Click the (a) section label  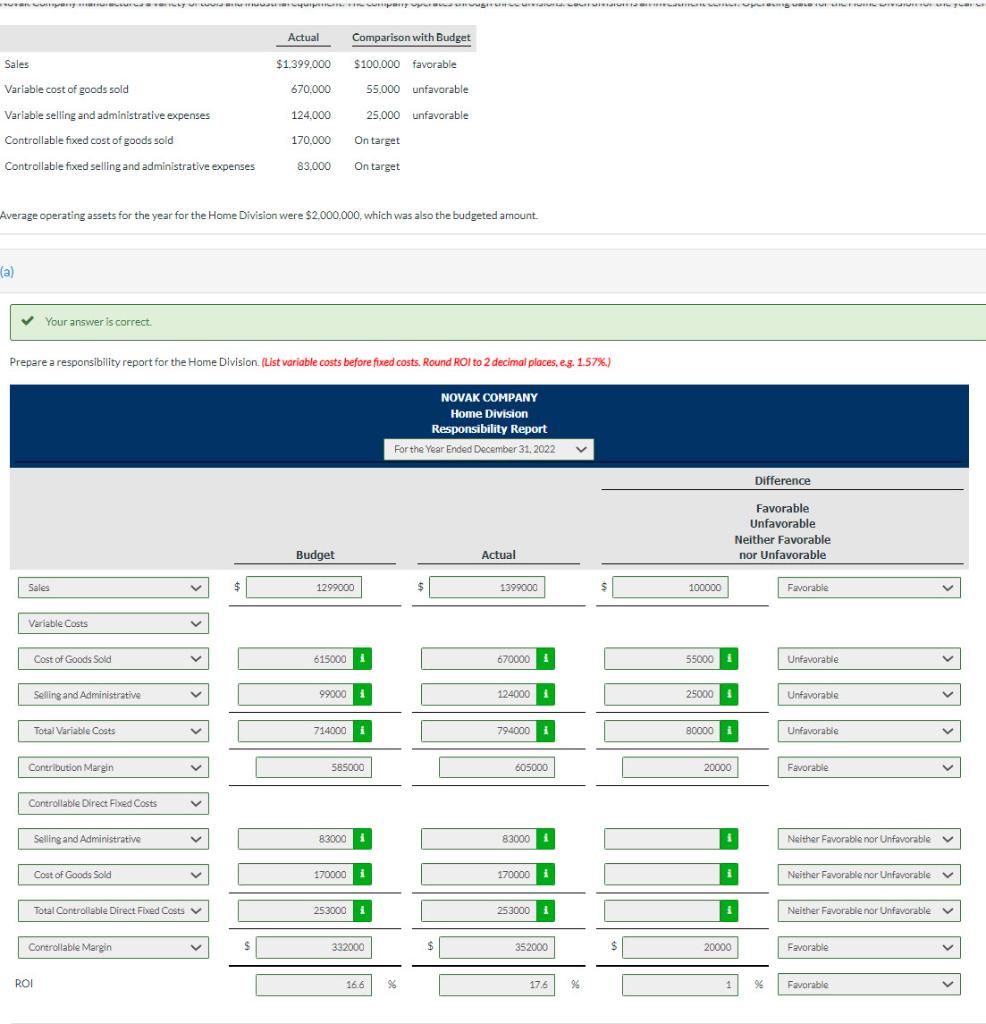[x=7, y=272]
